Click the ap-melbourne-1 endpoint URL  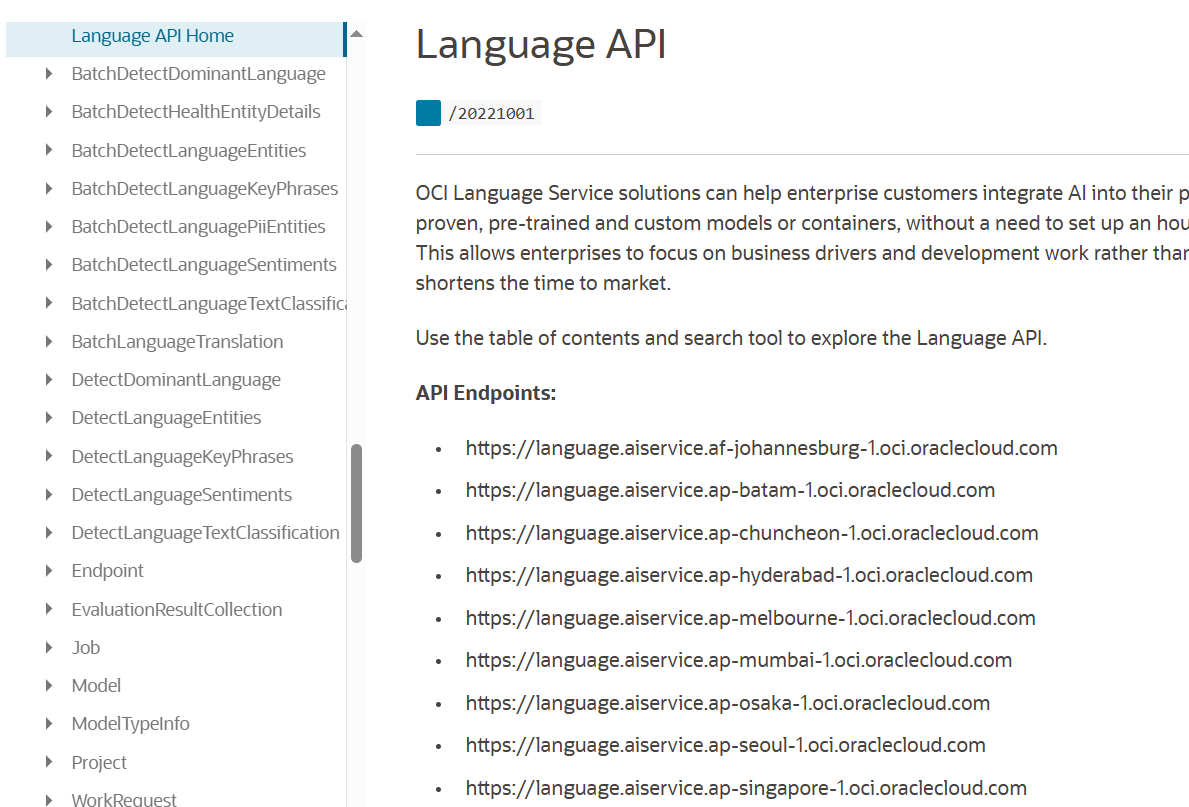[751, 618]
